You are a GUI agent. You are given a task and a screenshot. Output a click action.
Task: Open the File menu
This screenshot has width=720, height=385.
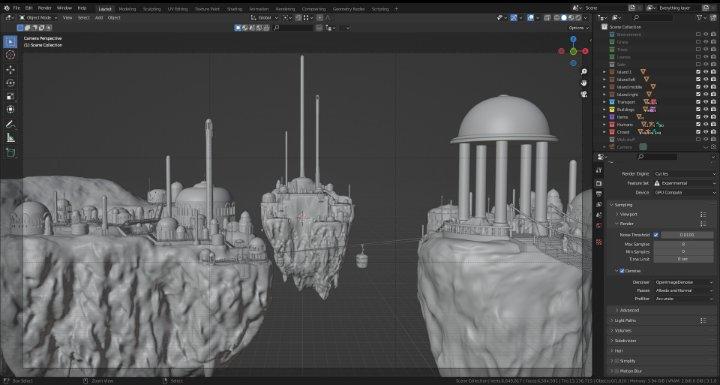17,8
